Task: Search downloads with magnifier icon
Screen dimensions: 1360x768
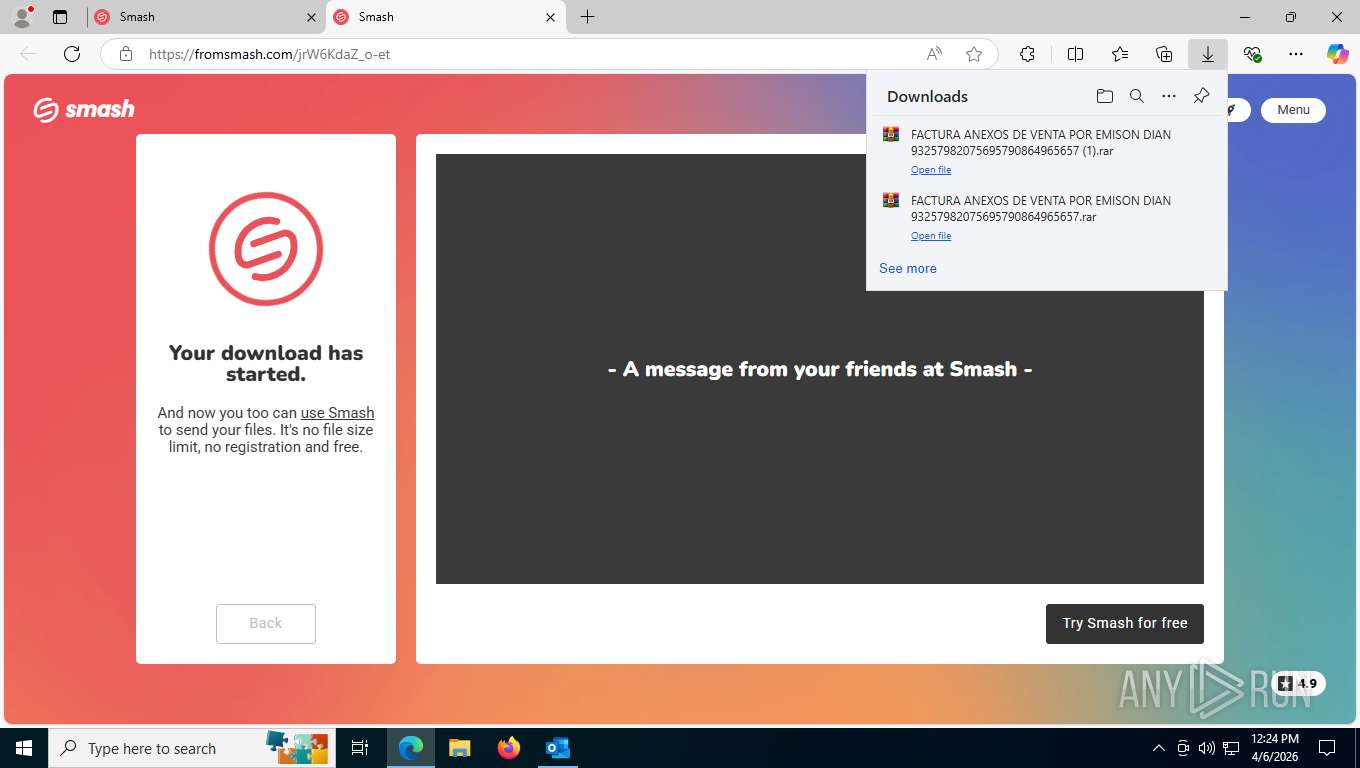Action: (x=1137, y=96)
